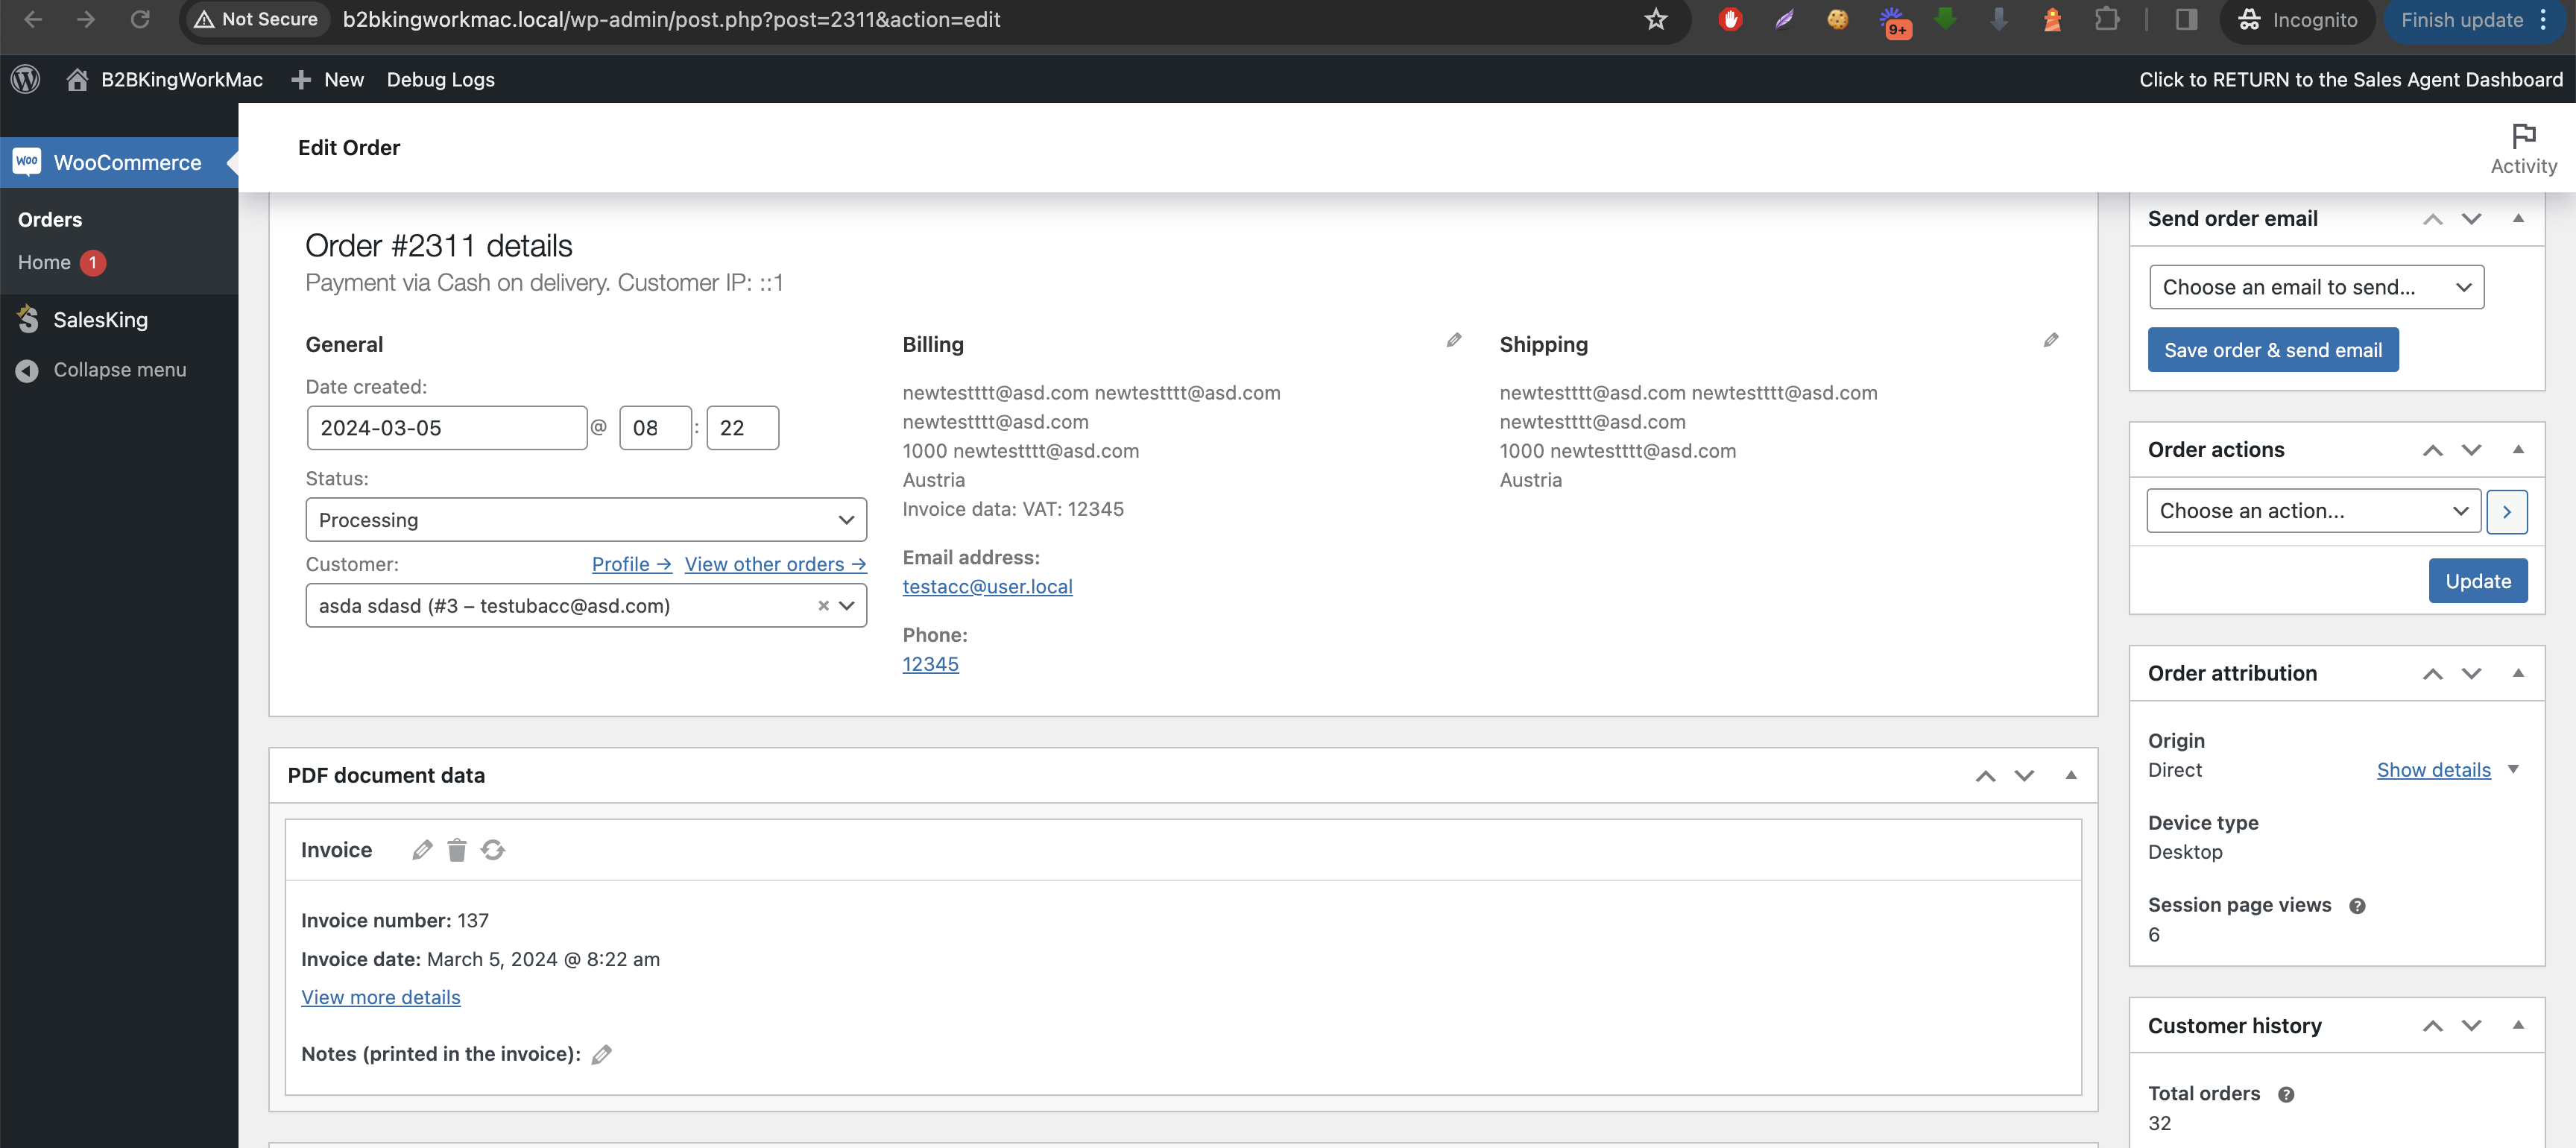The image size is (2576, 1148).
Task: Open Choose an email to send dropdown
Action: tap(2316, 287)
